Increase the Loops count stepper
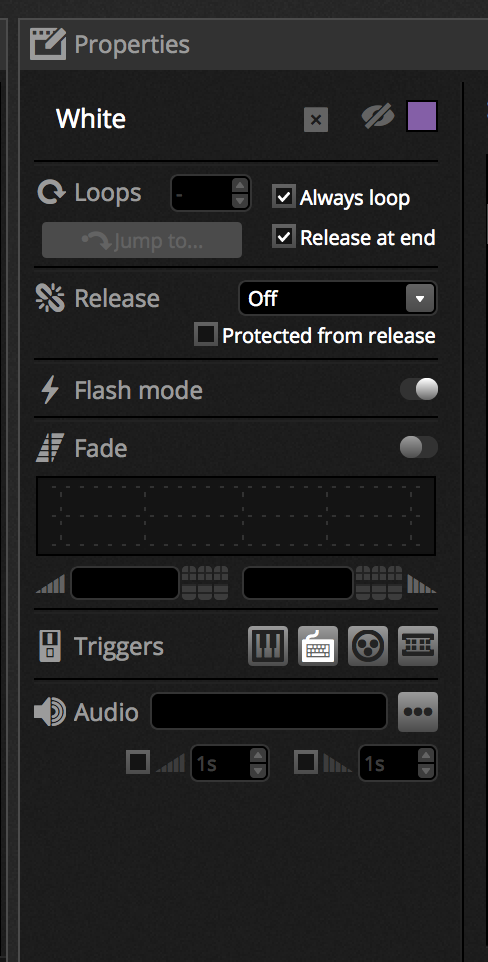 [240, 185]
